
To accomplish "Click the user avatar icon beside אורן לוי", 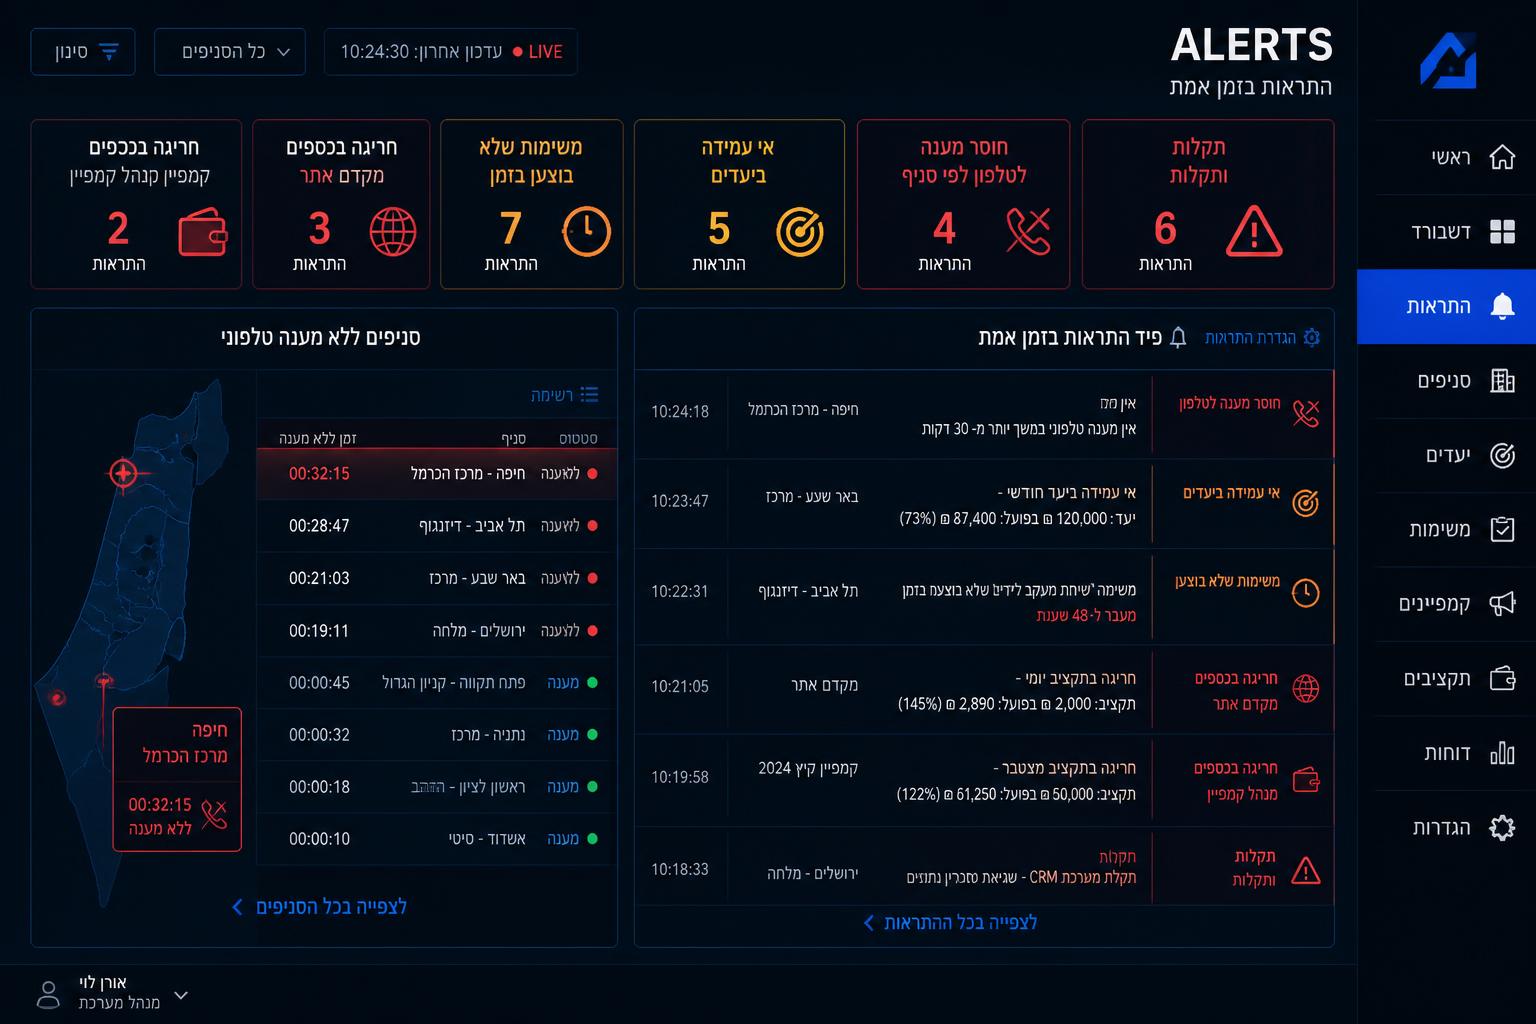I will (47, 994).
